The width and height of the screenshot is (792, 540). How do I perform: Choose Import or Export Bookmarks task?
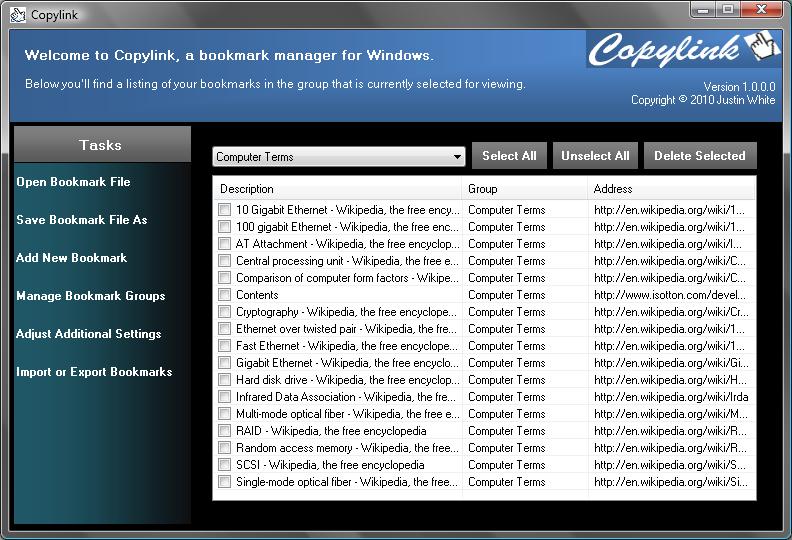94,372
